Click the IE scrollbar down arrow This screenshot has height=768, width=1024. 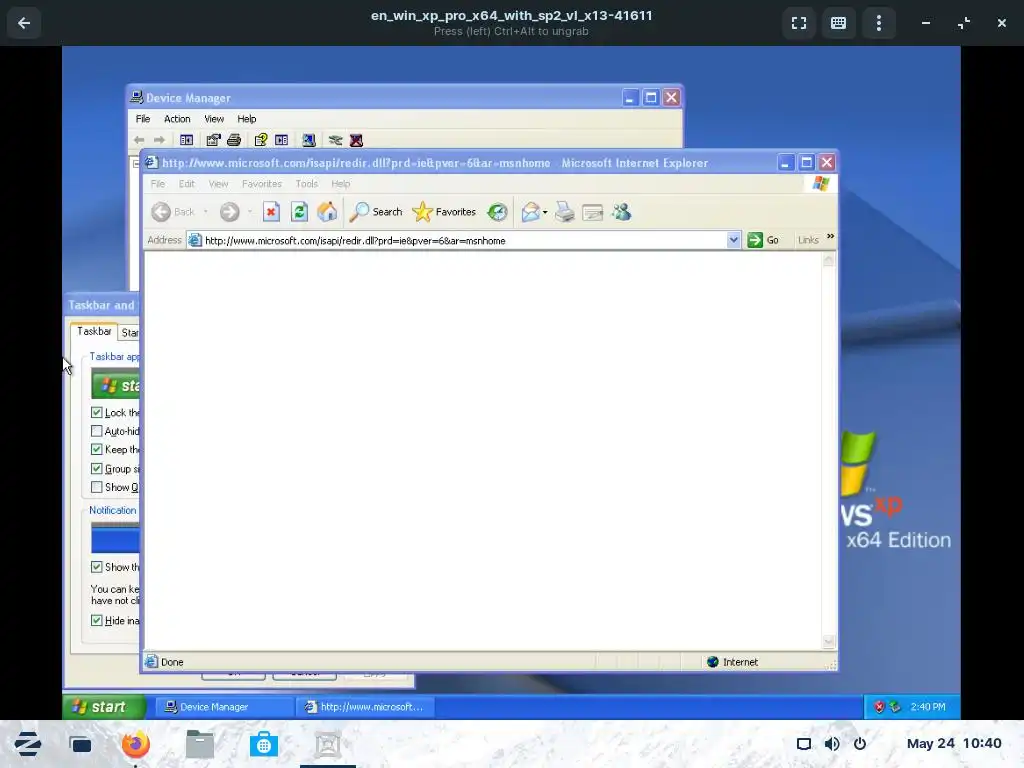(x=828, y=642)
